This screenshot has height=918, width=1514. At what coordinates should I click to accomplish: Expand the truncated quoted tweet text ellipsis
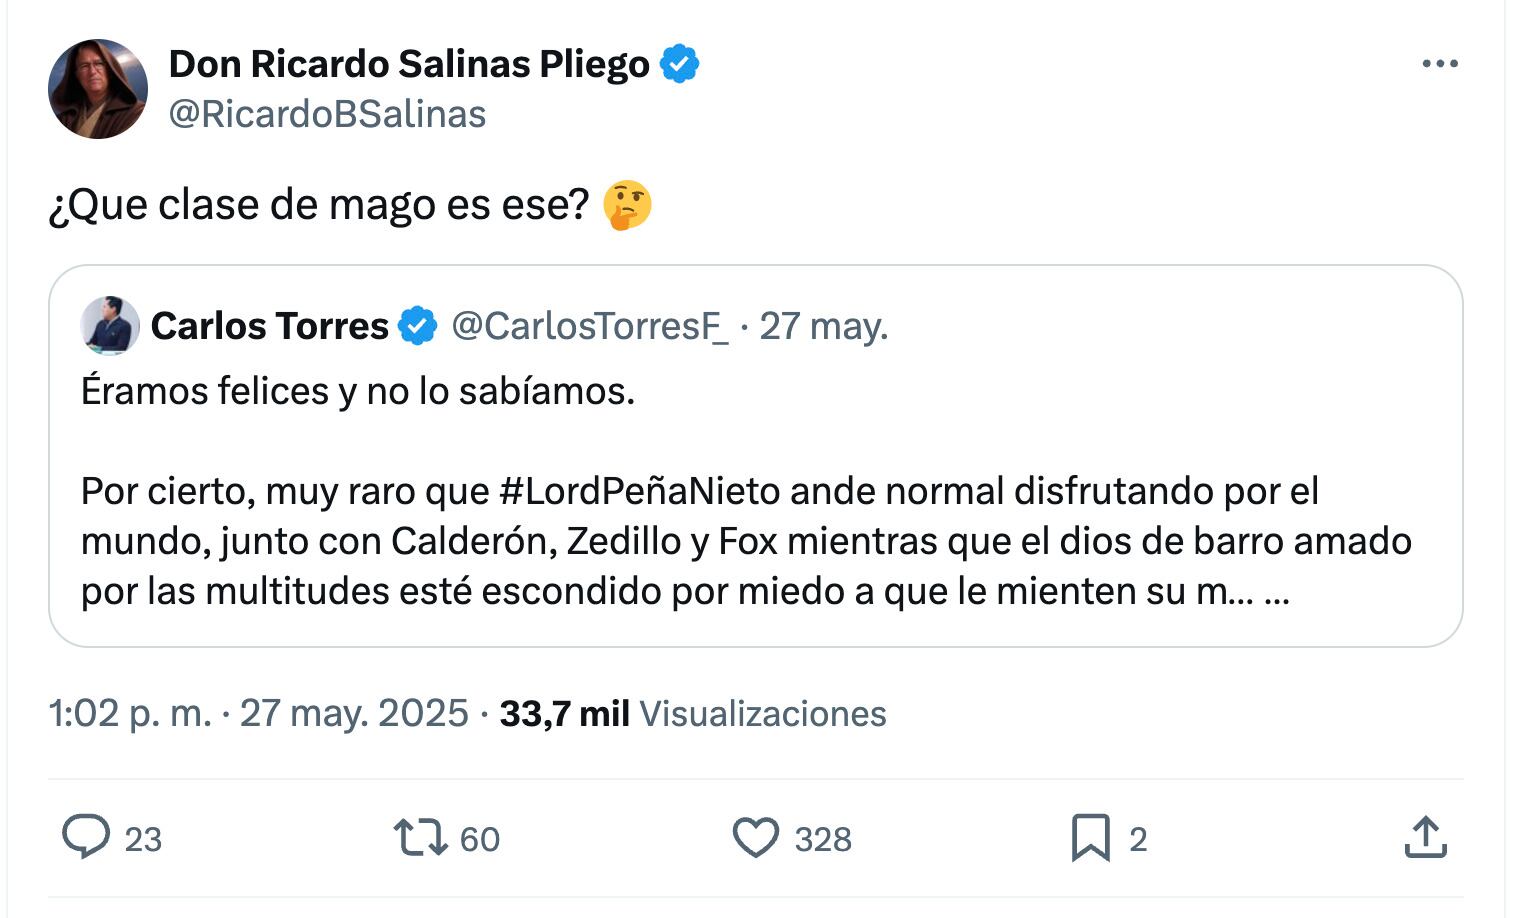click(1277, 592)
